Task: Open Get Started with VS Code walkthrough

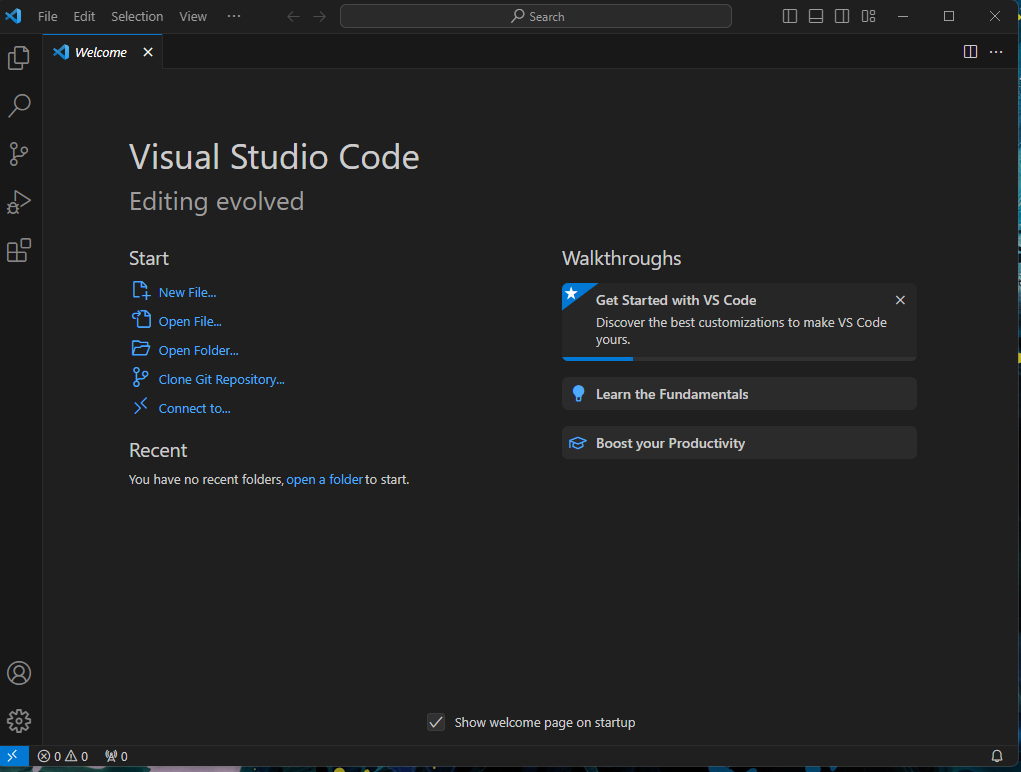Action: click(739, 322)
